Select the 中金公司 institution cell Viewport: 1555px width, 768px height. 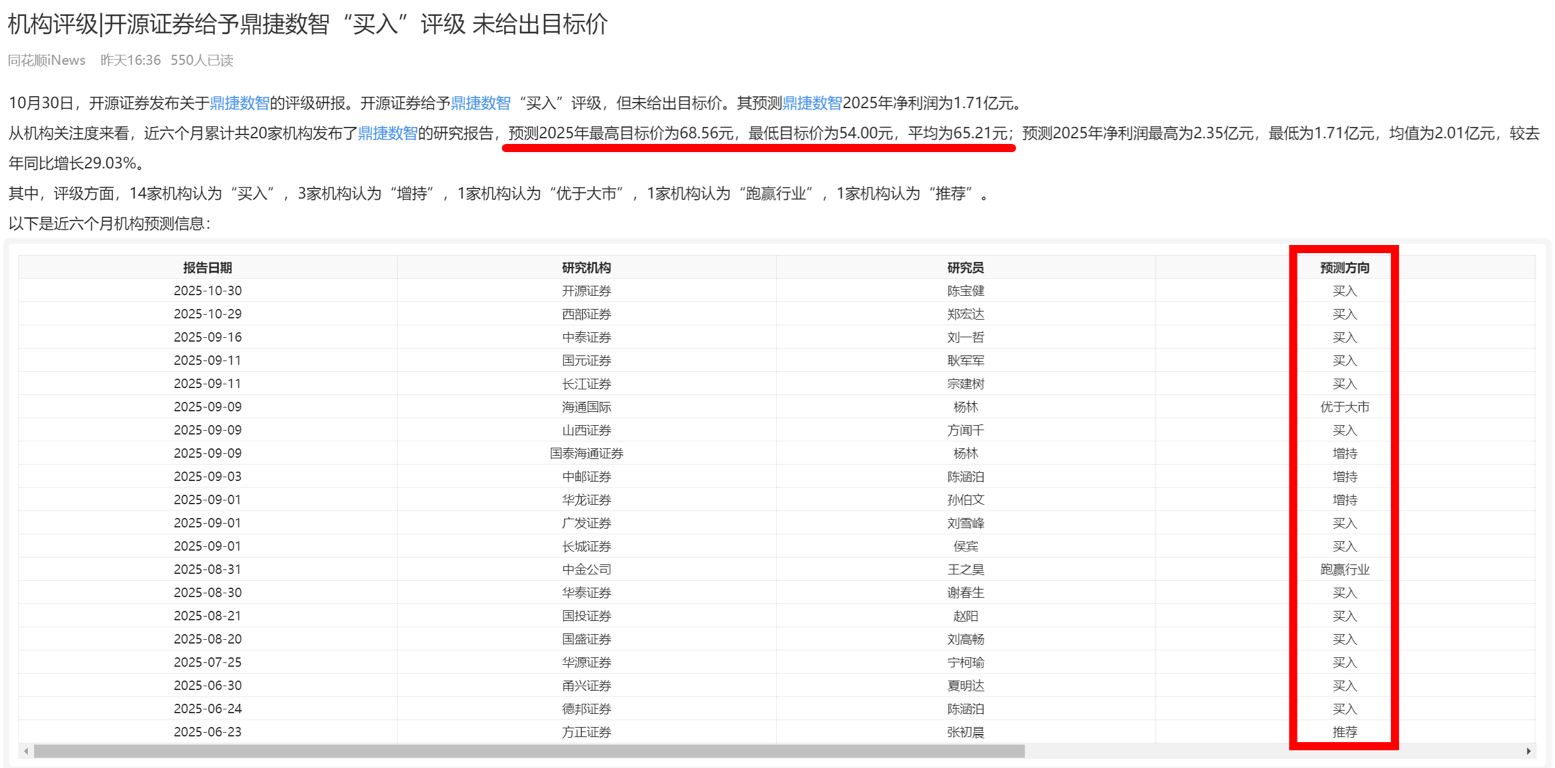tap(587, 569)
